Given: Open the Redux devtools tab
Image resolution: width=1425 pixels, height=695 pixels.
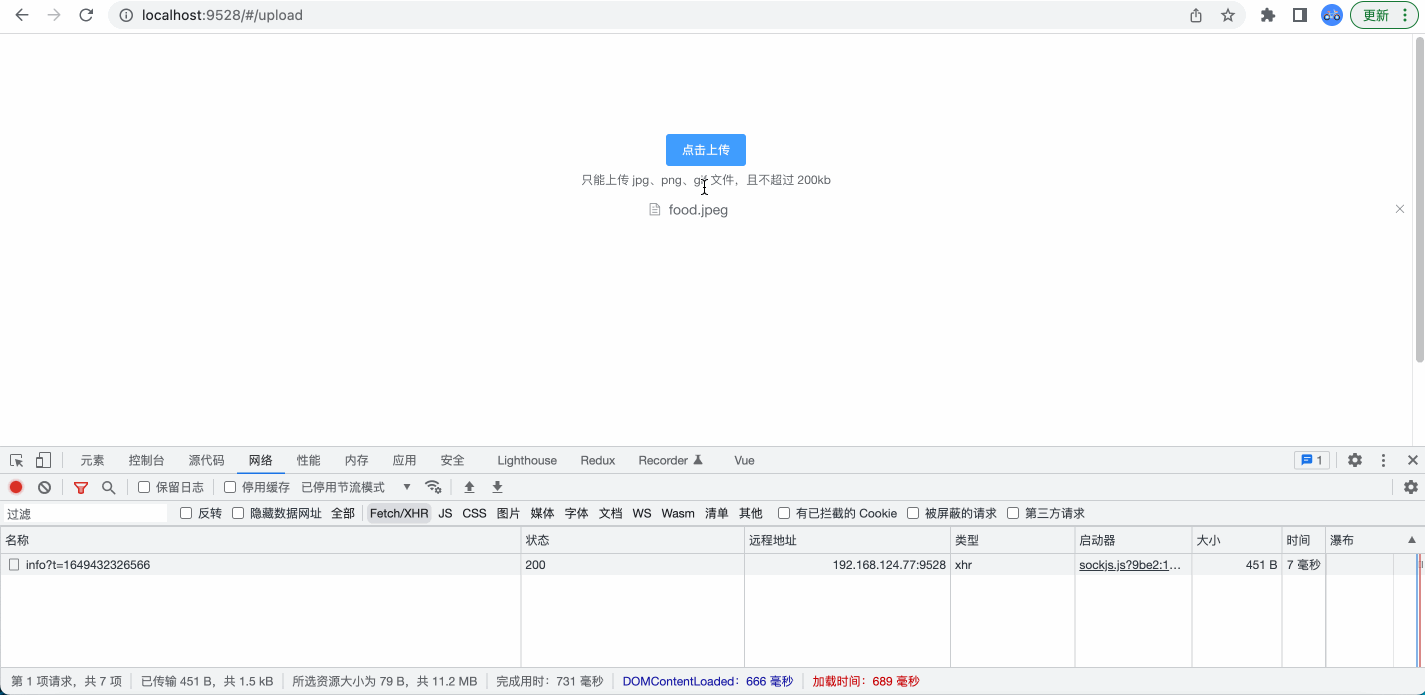Looking at the screenshot, I should tap(597, 460).
